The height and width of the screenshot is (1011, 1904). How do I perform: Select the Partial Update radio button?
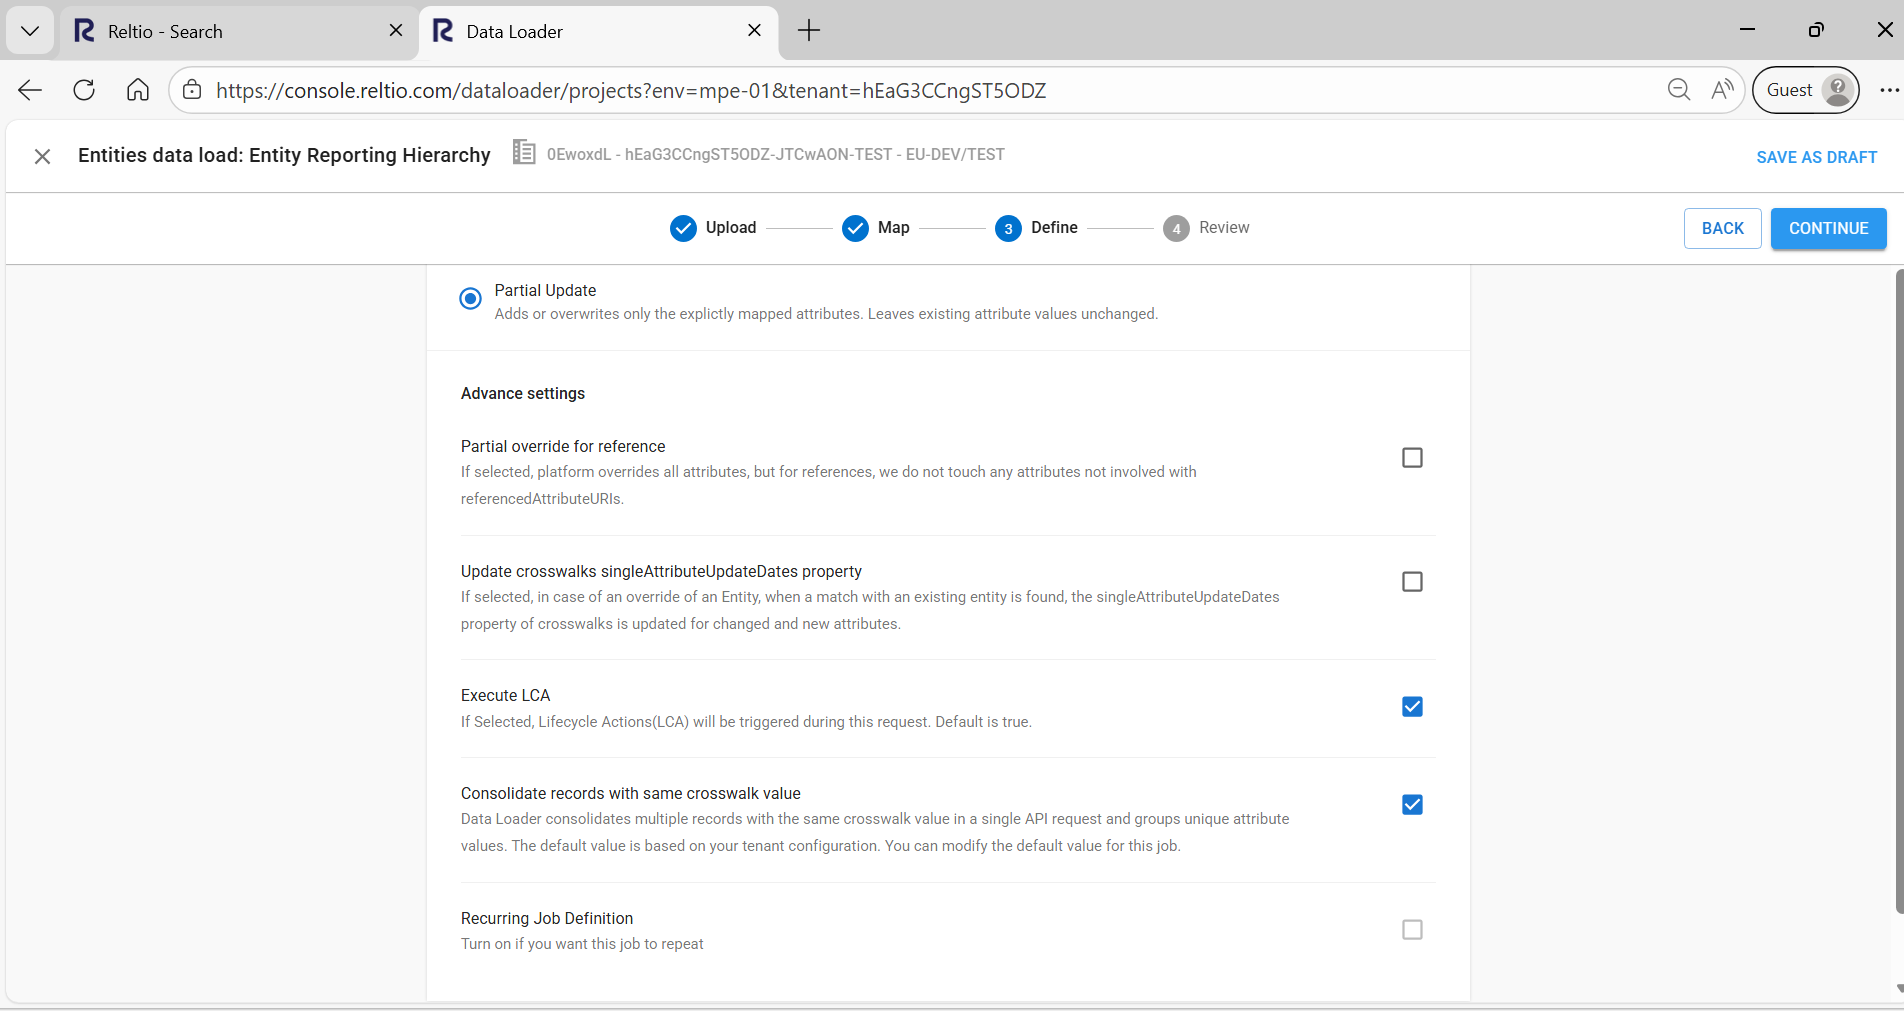(x=470, y=299)
